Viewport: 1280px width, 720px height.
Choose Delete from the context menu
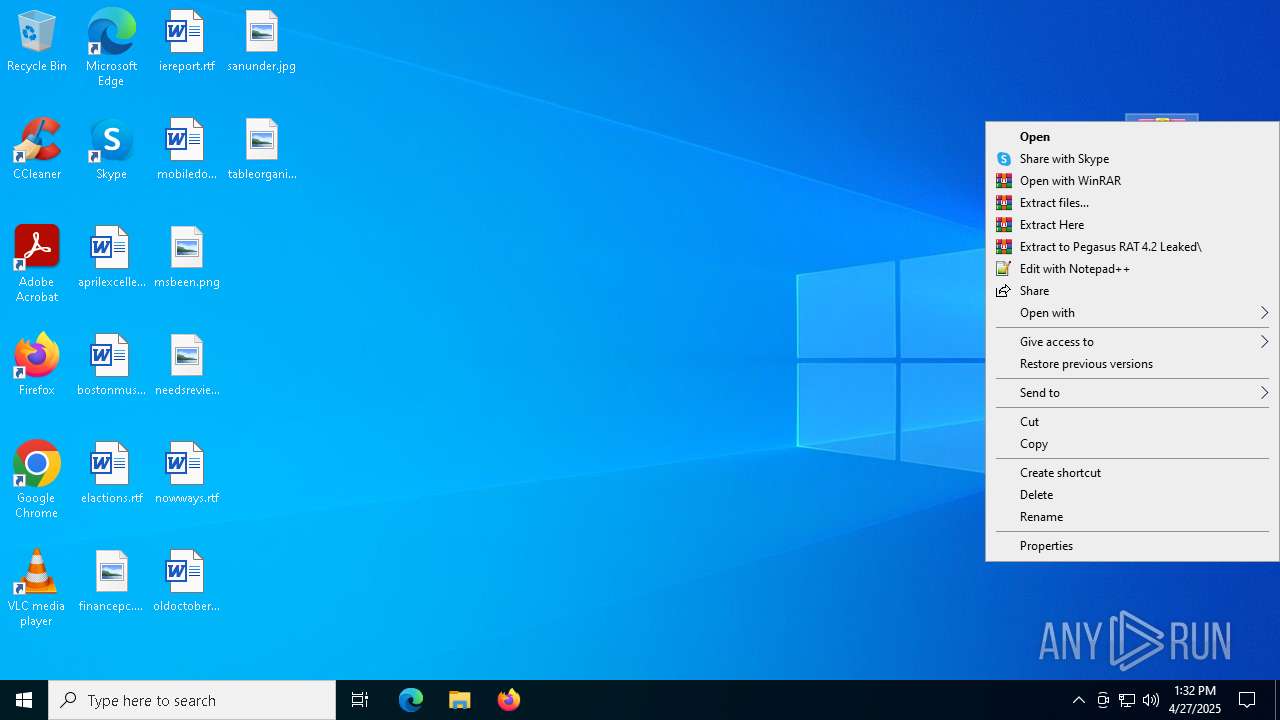pos(1132,495)
